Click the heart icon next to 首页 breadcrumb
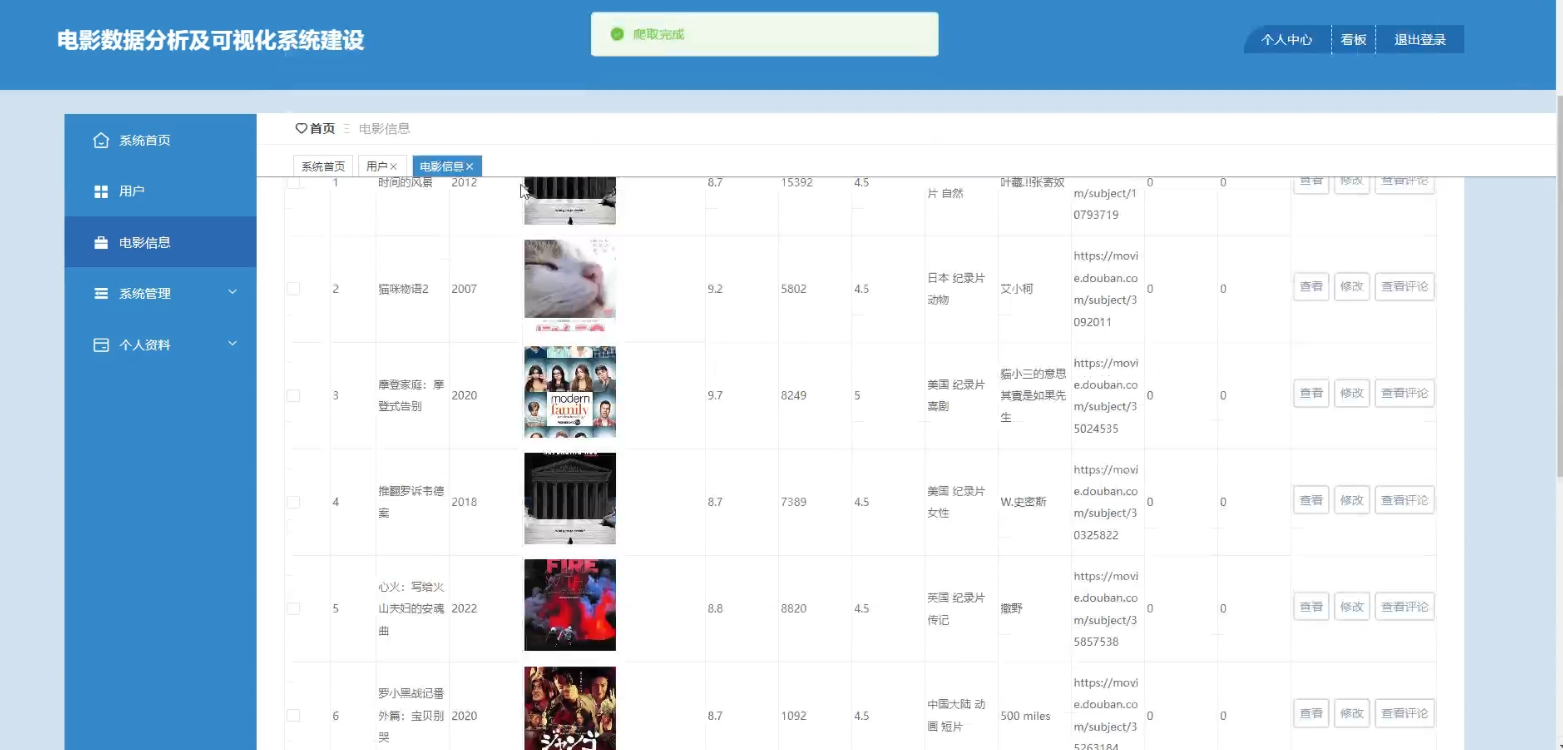Screen dimensions: 1563x750 click(301, 128)
